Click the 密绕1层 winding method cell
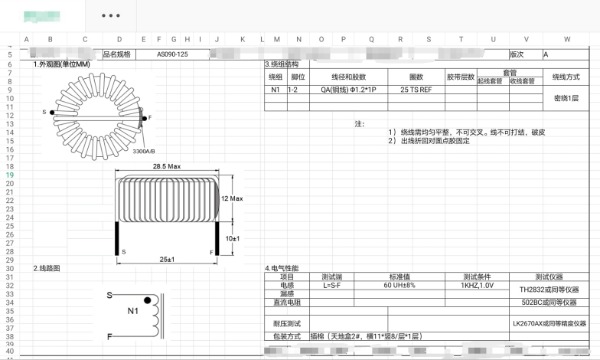 coord(566,98)
